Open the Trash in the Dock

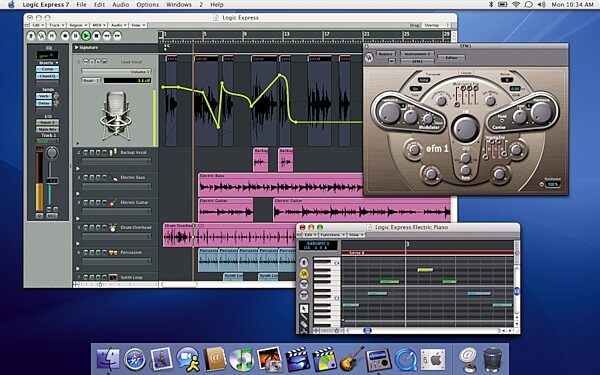point(492,359)
